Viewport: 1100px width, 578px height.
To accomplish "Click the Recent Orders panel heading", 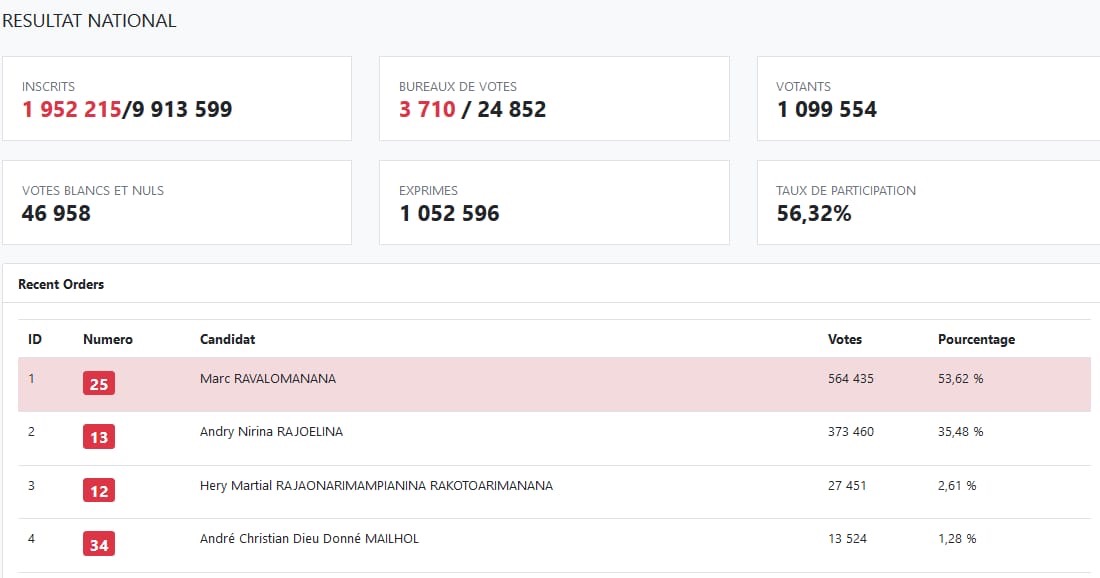I will (61, 284).
